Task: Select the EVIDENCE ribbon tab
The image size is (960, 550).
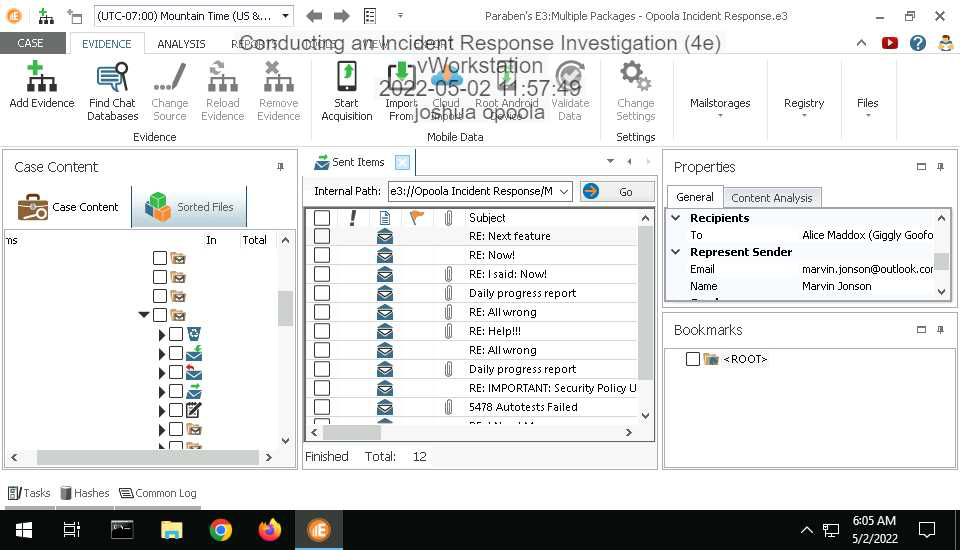Action: tap(107, 43)
